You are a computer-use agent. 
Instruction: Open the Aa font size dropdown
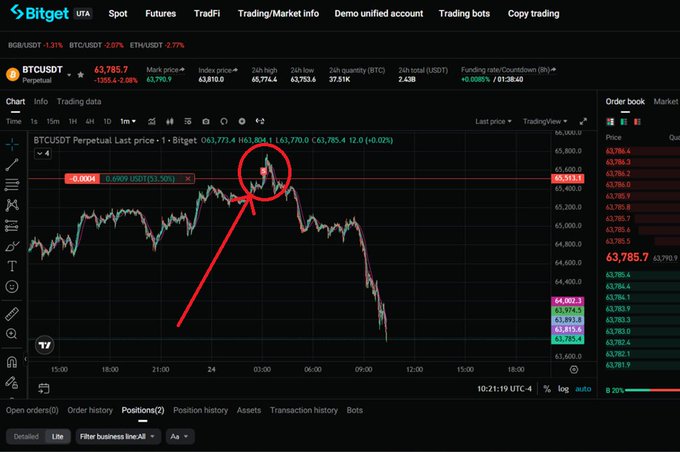pyautogui.click(x=180, y=436)
